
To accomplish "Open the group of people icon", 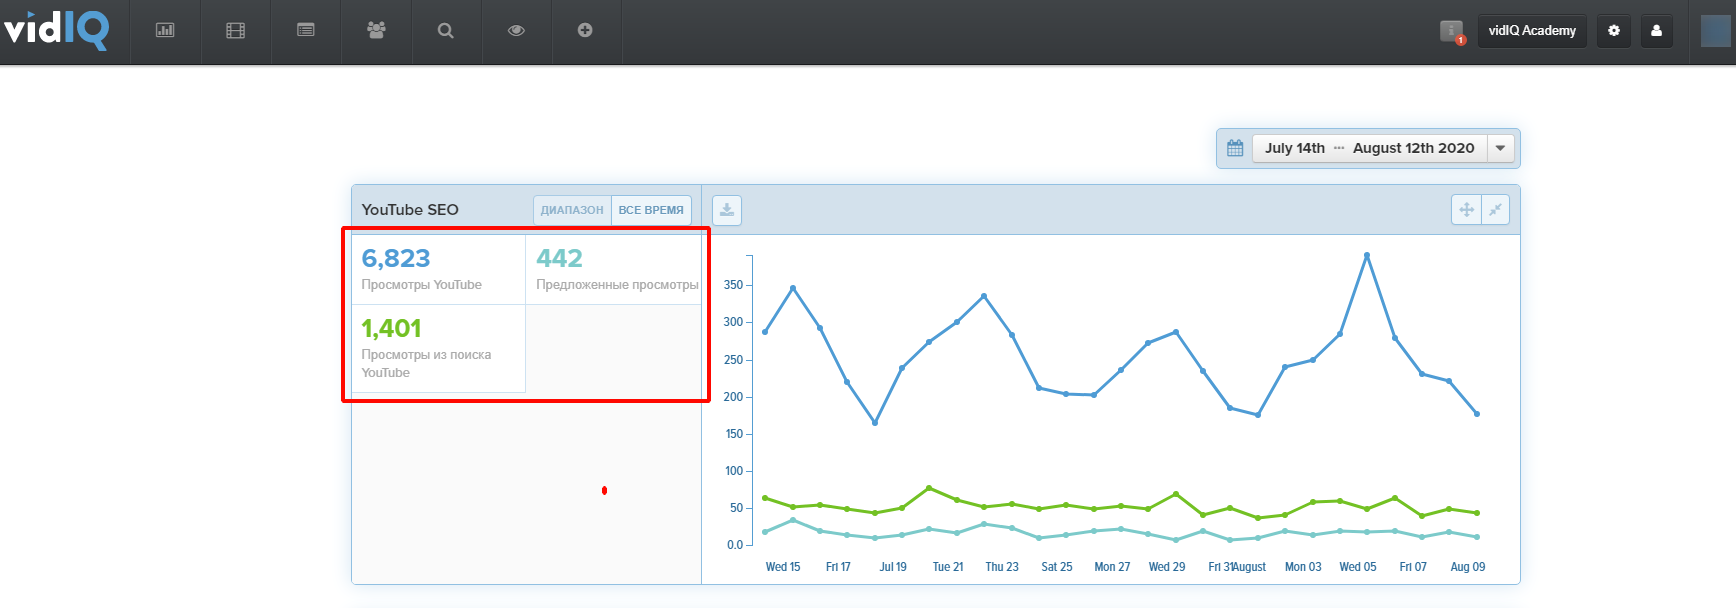I will coord(376,30).
